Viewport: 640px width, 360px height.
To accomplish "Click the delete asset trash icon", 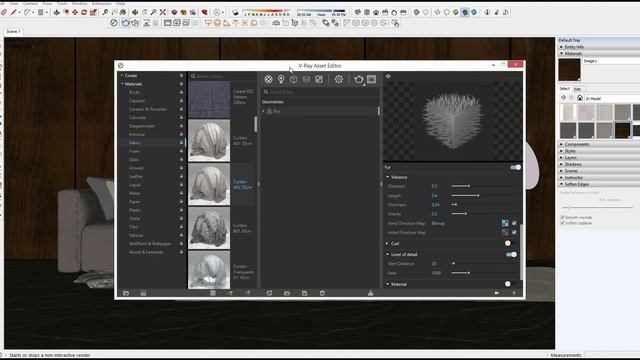I will (x=322, y=293).
